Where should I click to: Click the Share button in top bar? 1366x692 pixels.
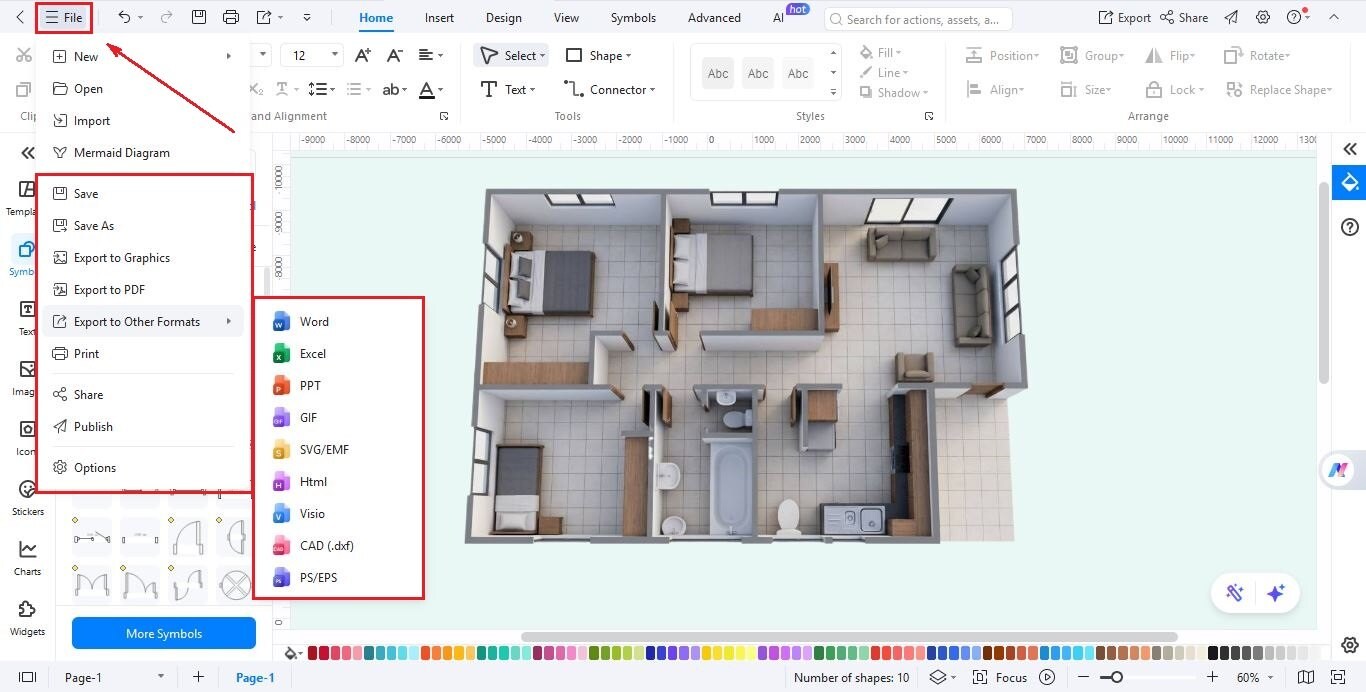[x=1185, y=17]
